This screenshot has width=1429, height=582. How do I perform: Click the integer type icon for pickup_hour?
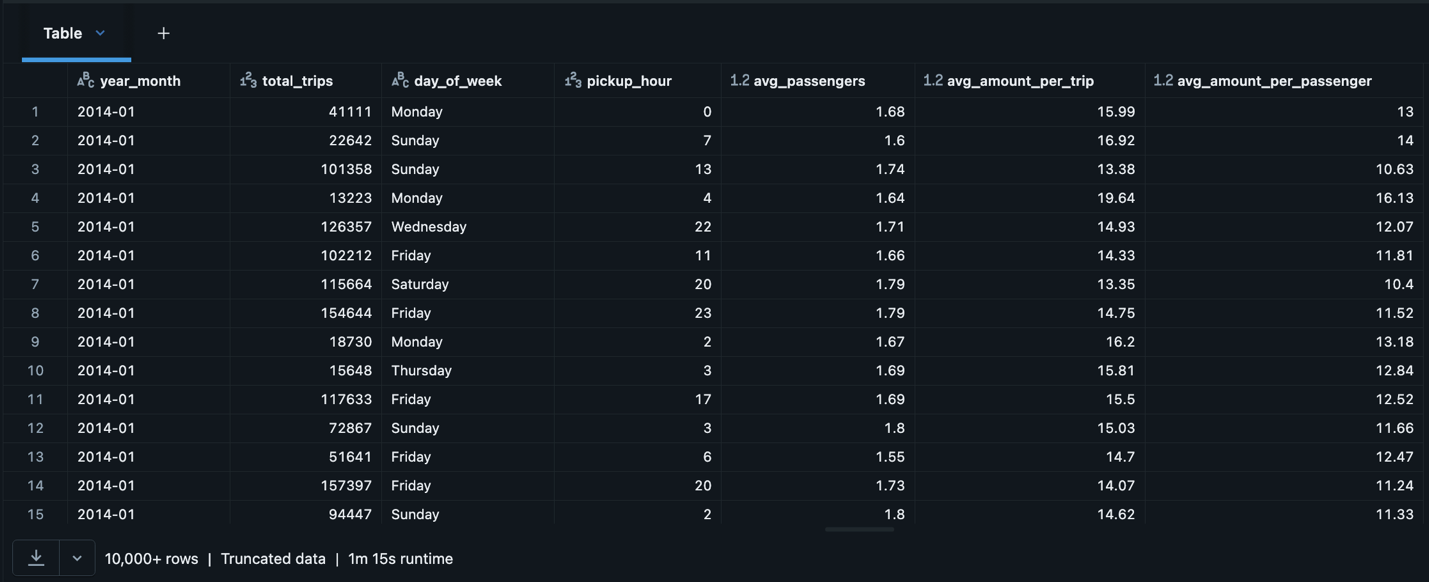pyautogui.click(x=573, y=80)
